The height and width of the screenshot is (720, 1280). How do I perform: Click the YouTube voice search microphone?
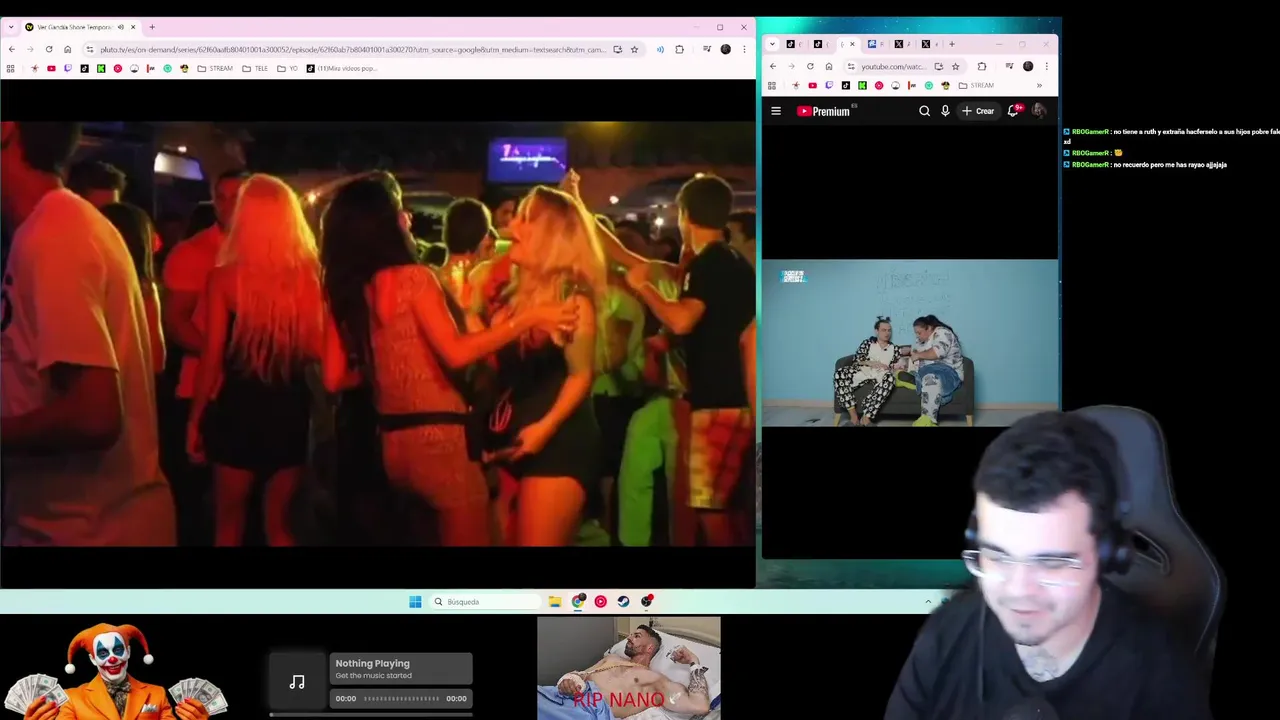[x=945, y=111]
